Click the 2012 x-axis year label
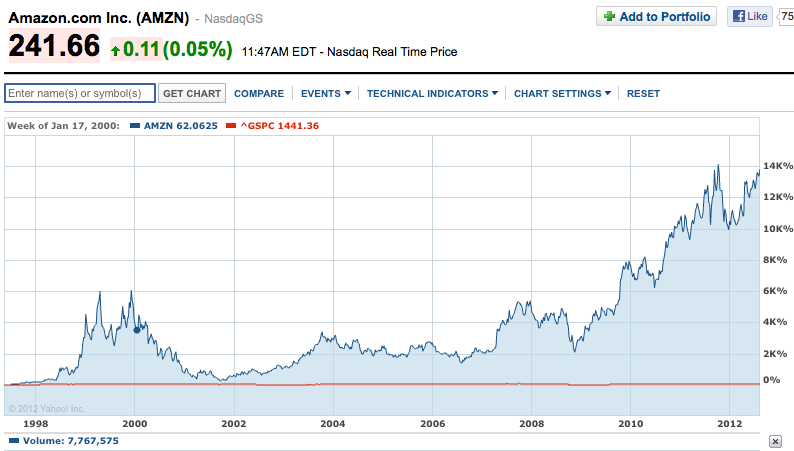 (730, 424)
